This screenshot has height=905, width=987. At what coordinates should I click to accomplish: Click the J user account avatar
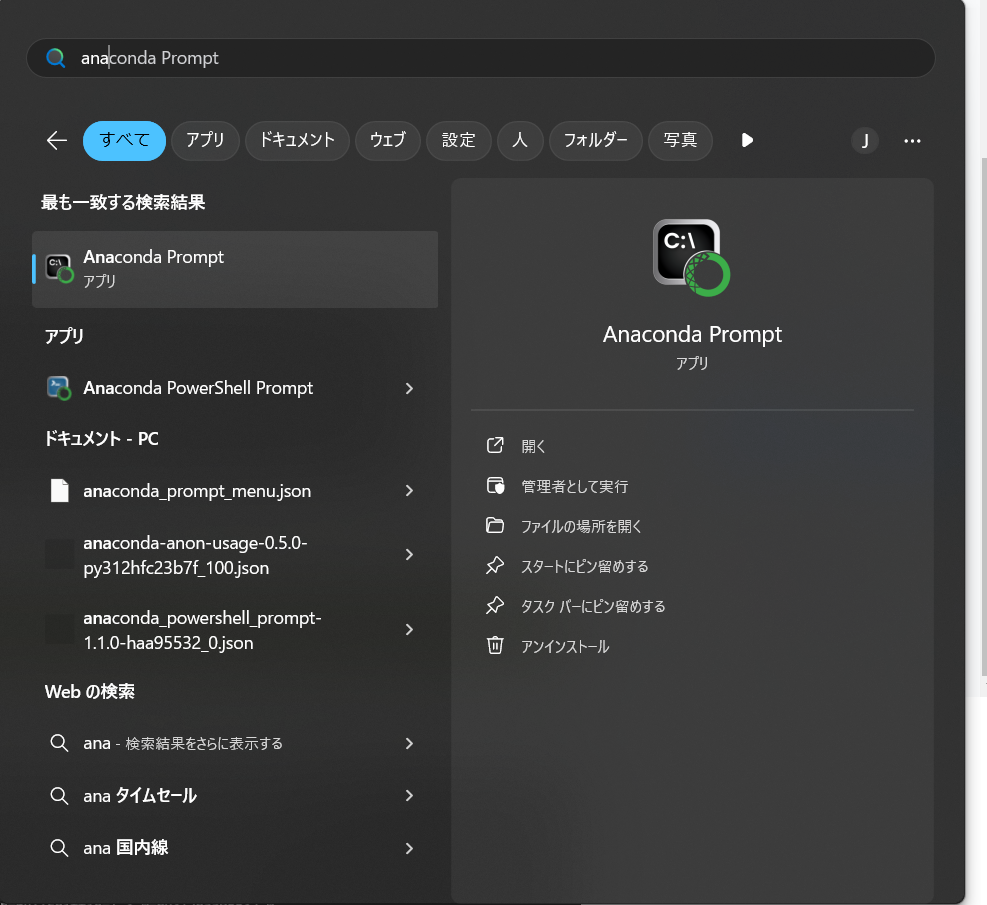(x=865, y=141)
